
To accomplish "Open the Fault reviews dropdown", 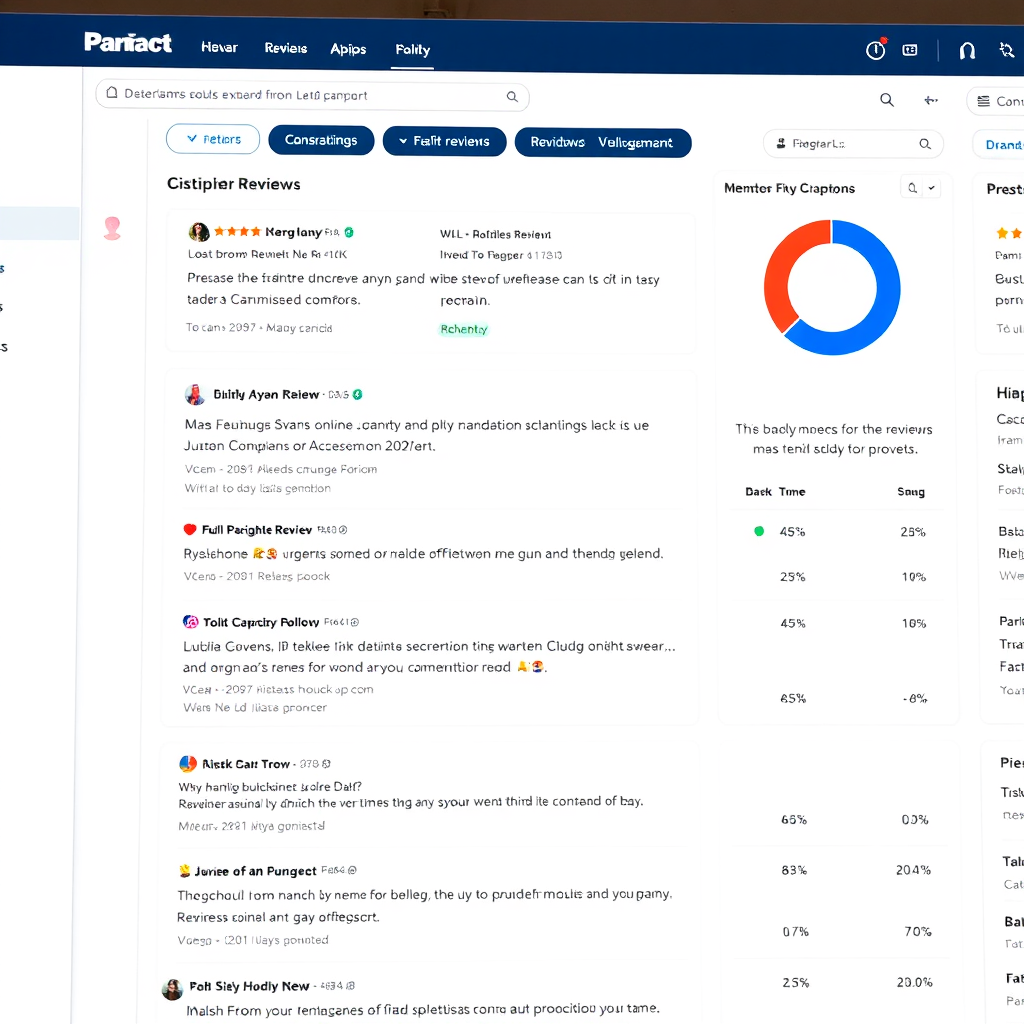I will pos(444,142).
